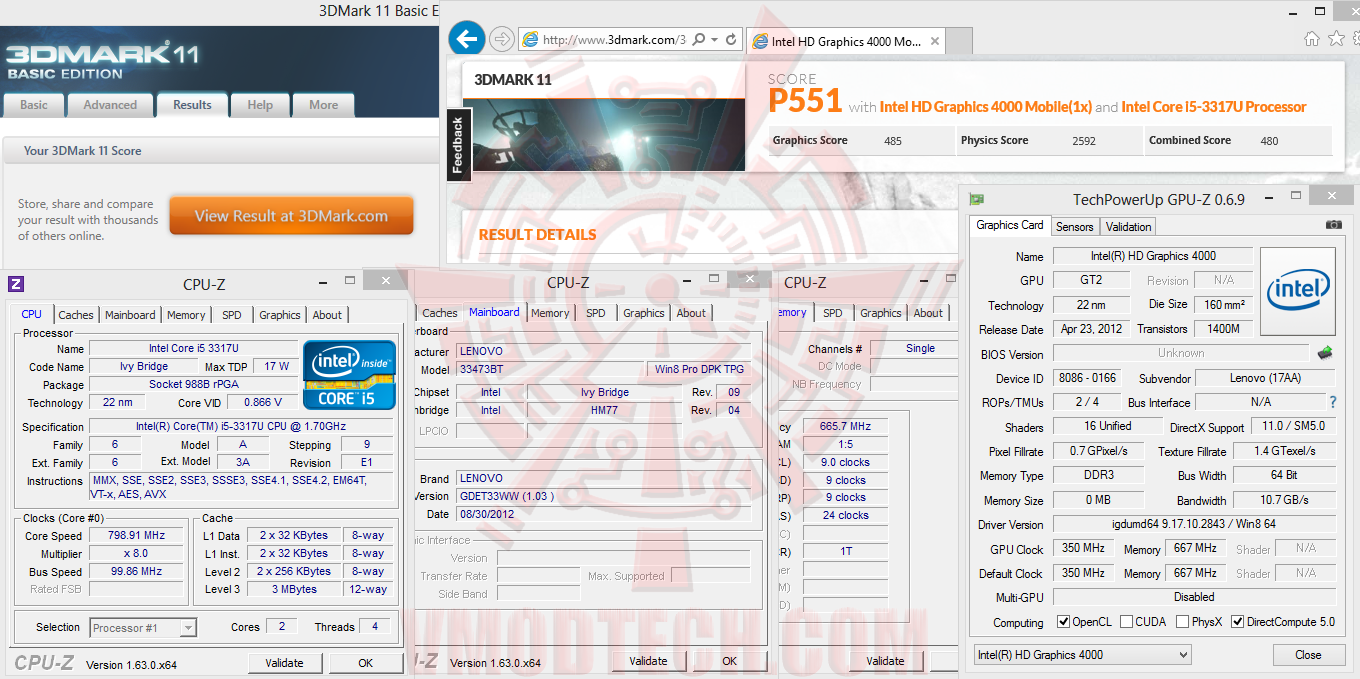
Task: Open the browser Favorites star
Action: point(1337,39)
